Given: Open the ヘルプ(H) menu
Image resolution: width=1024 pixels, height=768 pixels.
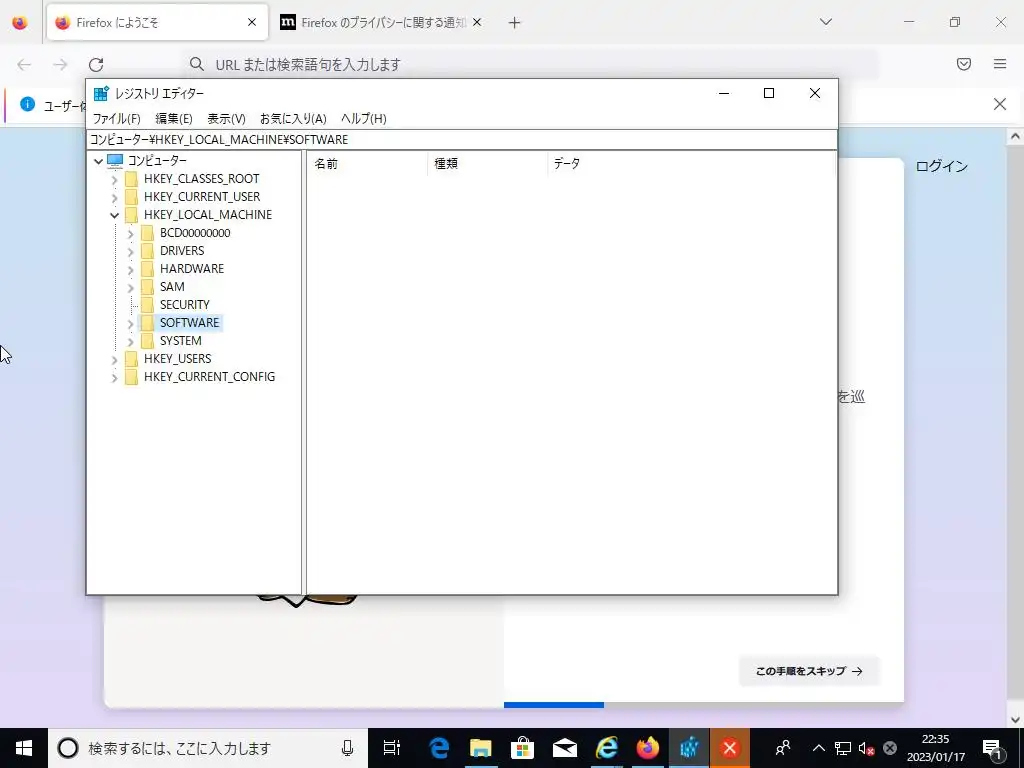Looking at the screenshot, I should (x=363, y=118).
